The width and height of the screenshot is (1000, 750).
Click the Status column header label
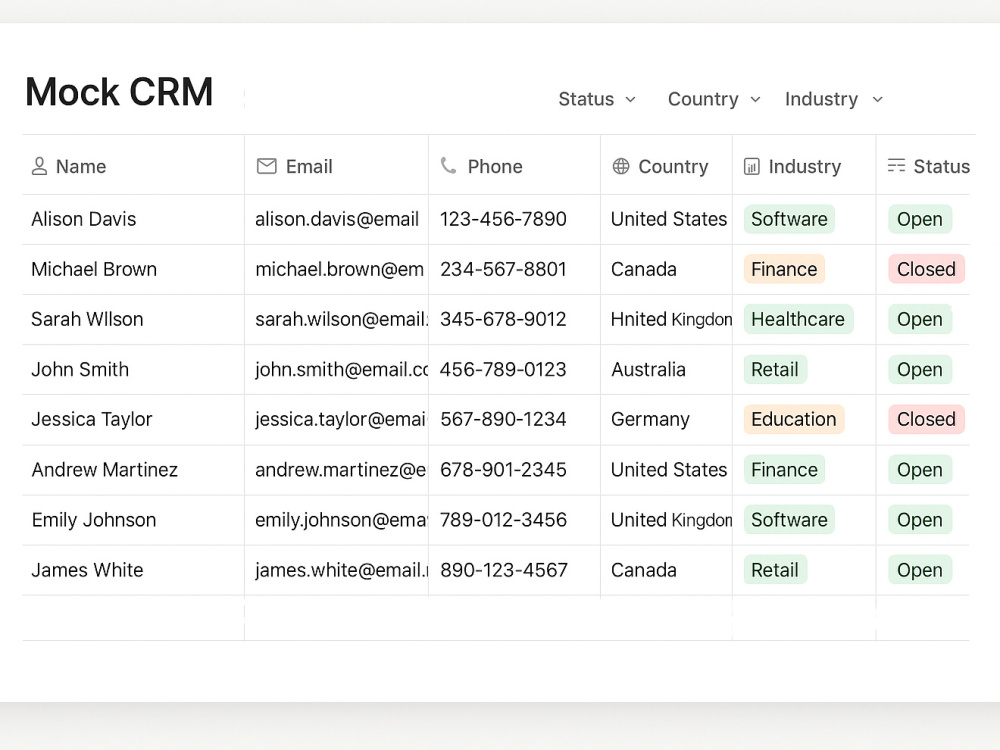click(x=941, y=166)
